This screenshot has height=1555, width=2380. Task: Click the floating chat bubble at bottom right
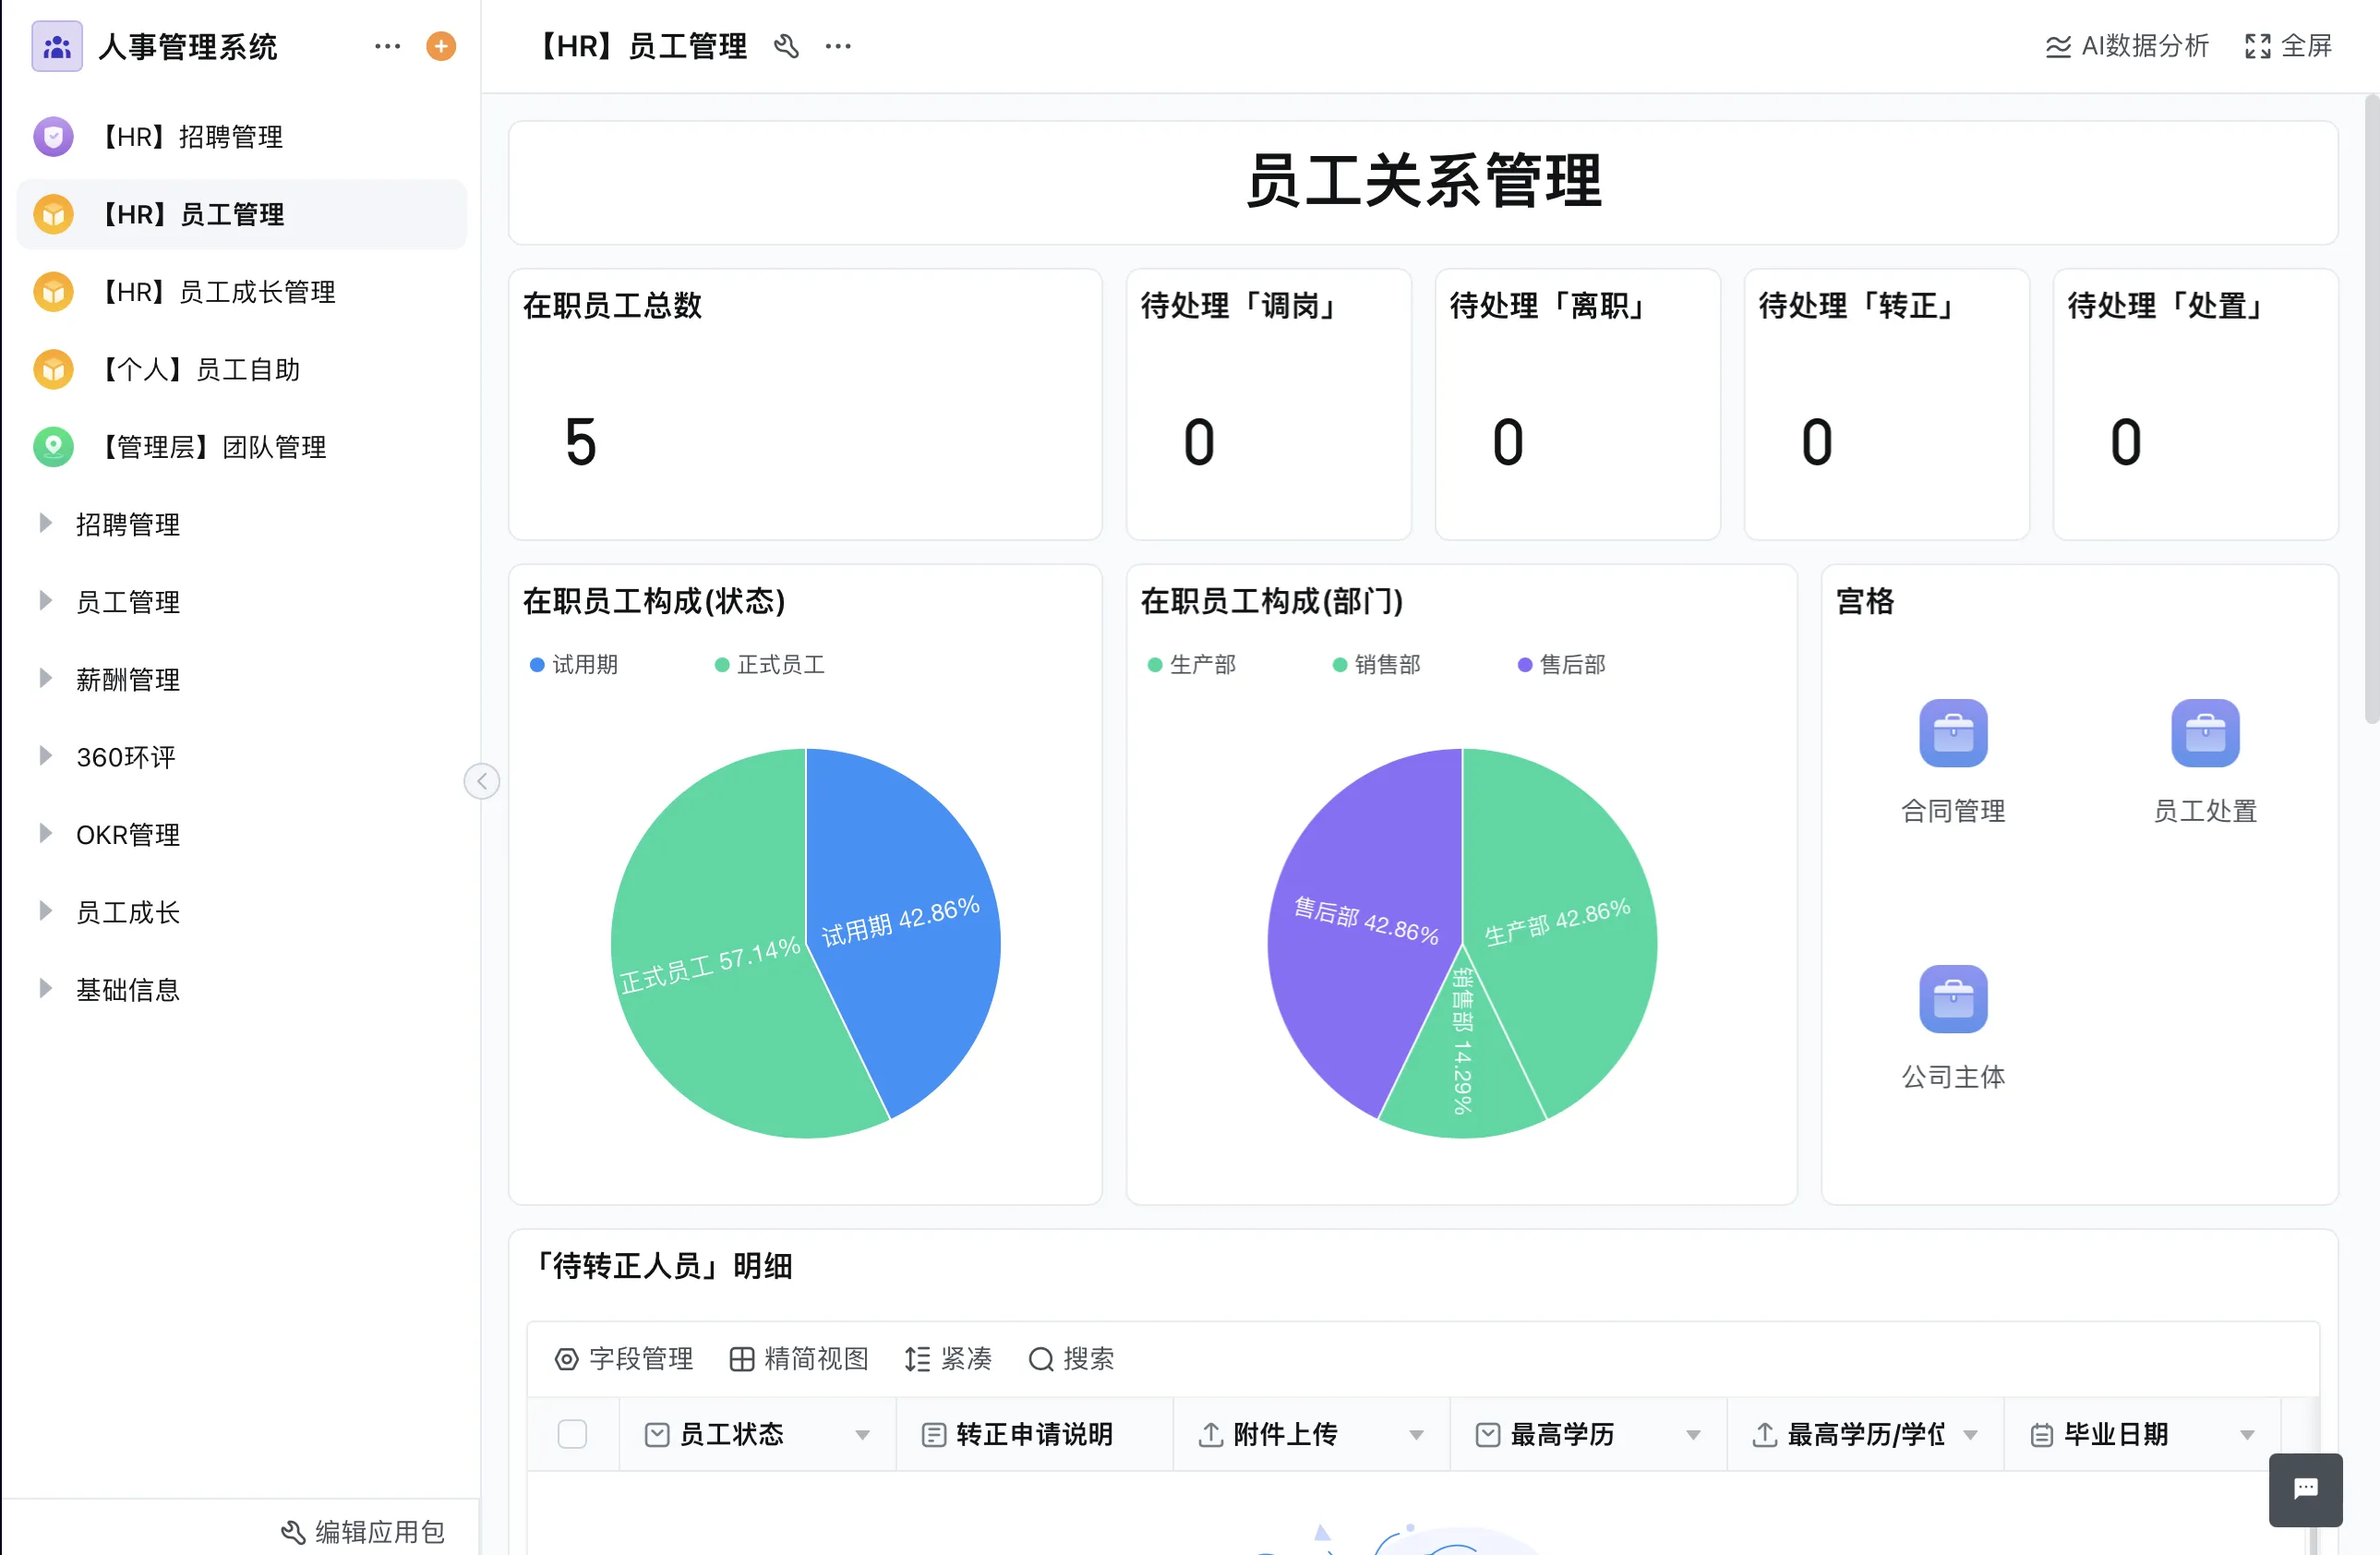pos(2305,1489)
